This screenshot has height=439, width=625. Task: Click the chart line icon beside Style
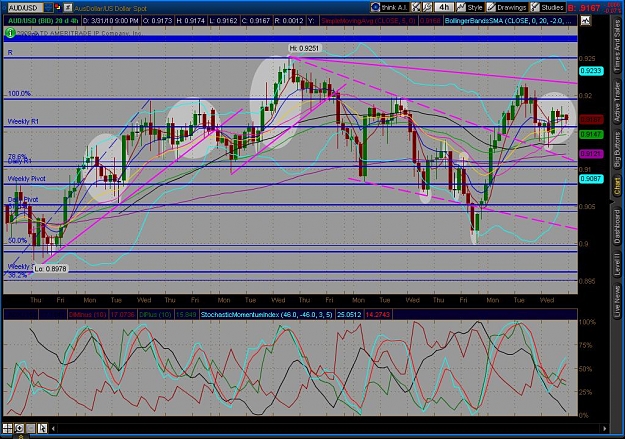pos(461,7)
